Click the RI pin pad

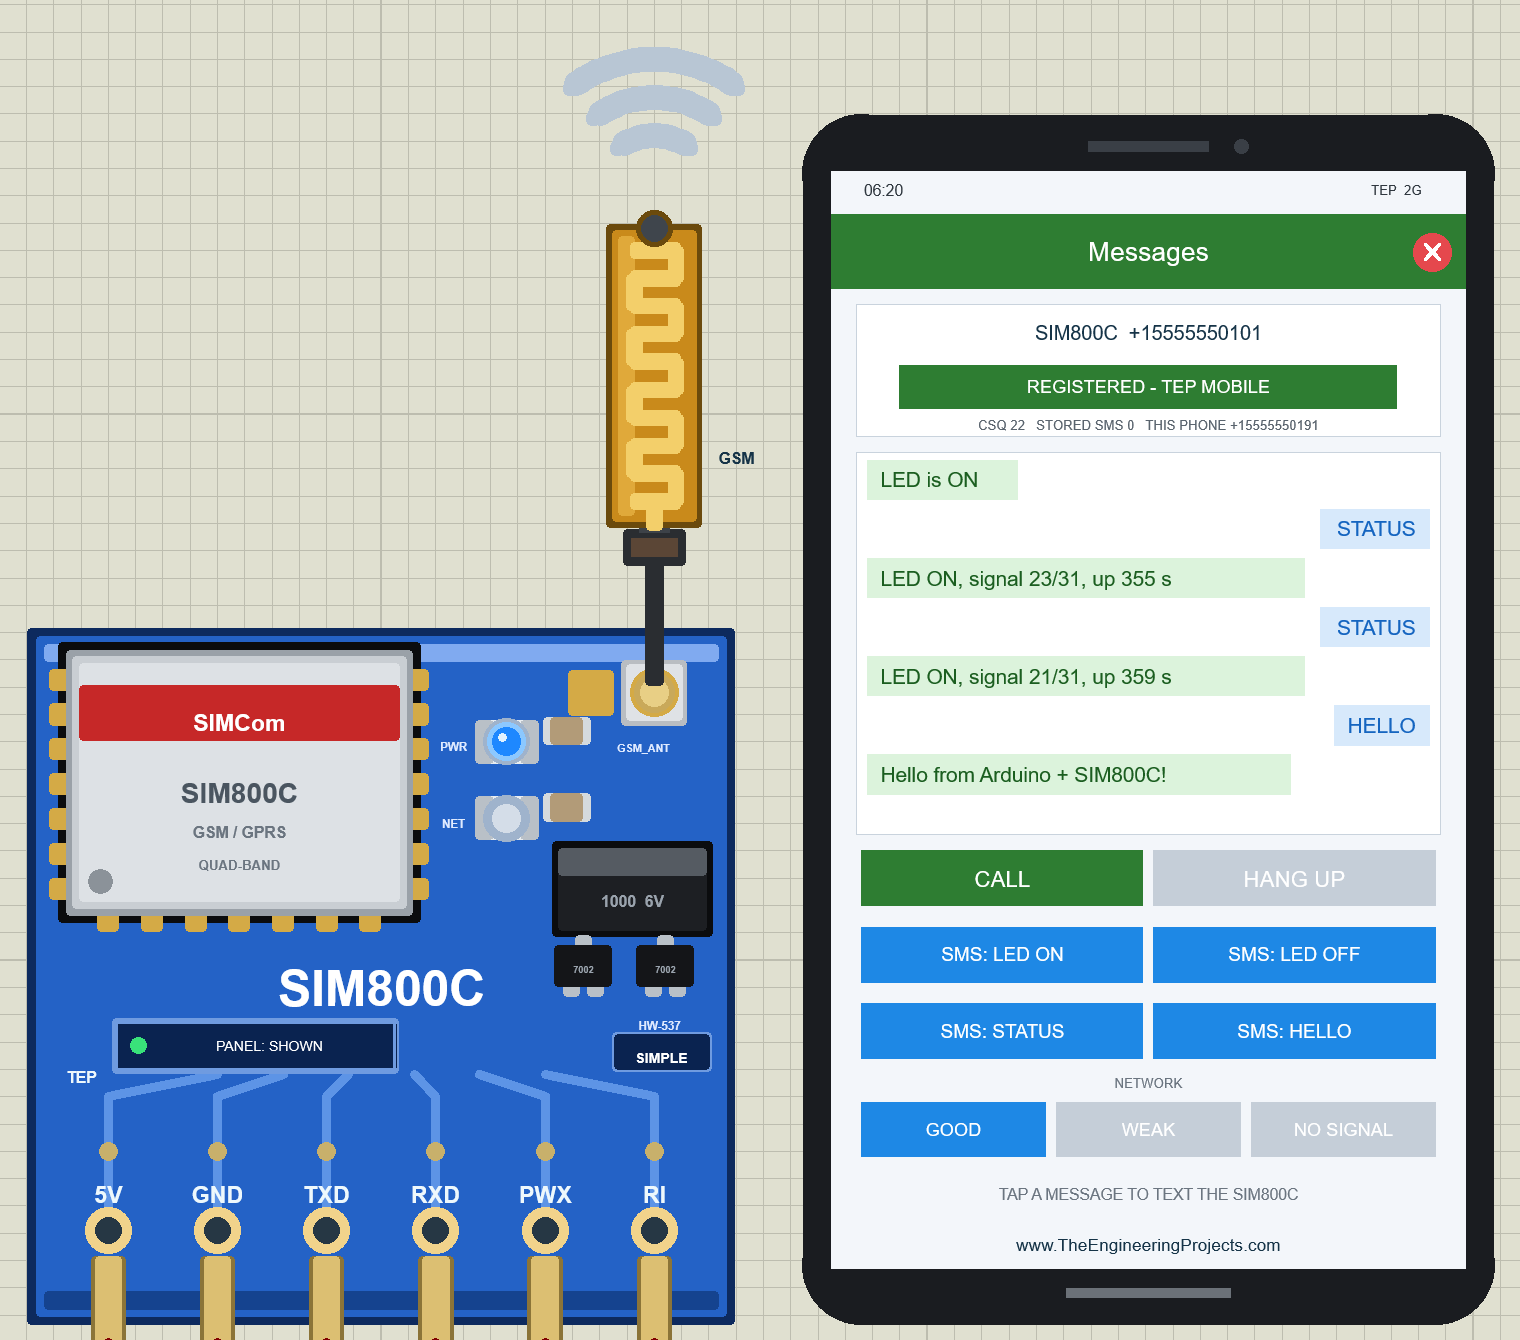coord(654,1230)
